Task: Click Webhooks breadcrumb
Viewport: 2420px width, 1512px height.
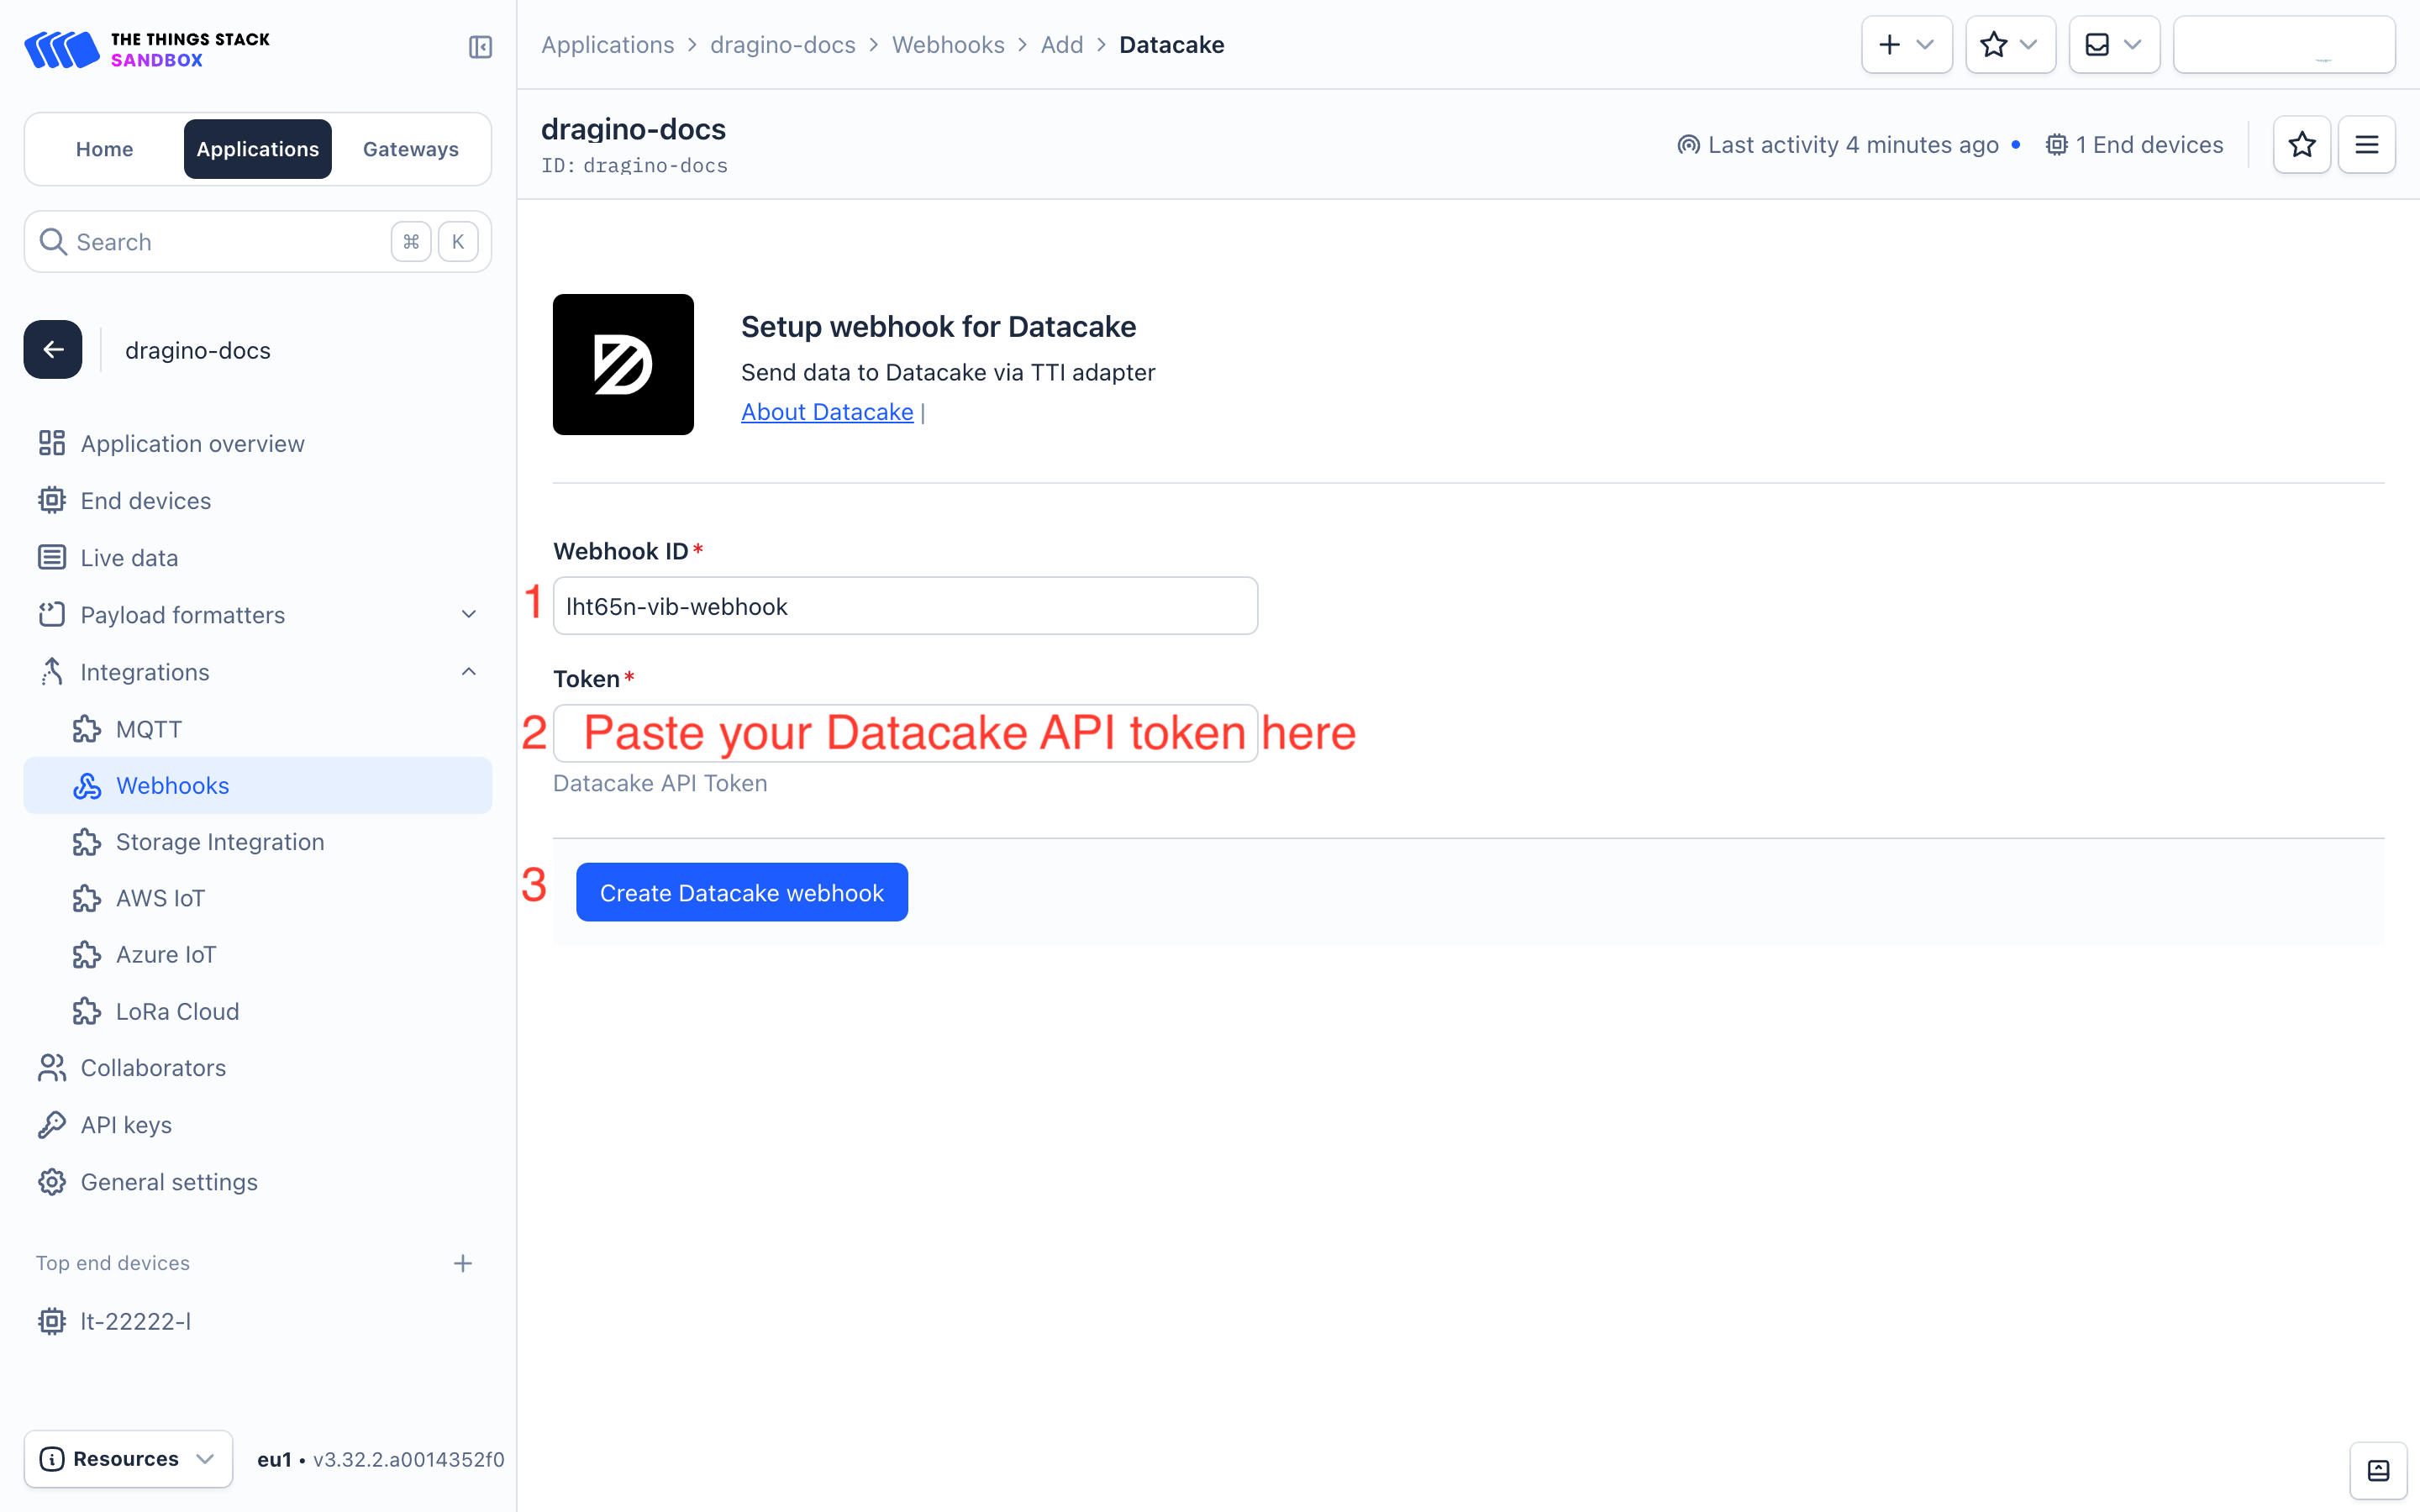Action: point(947,45)
